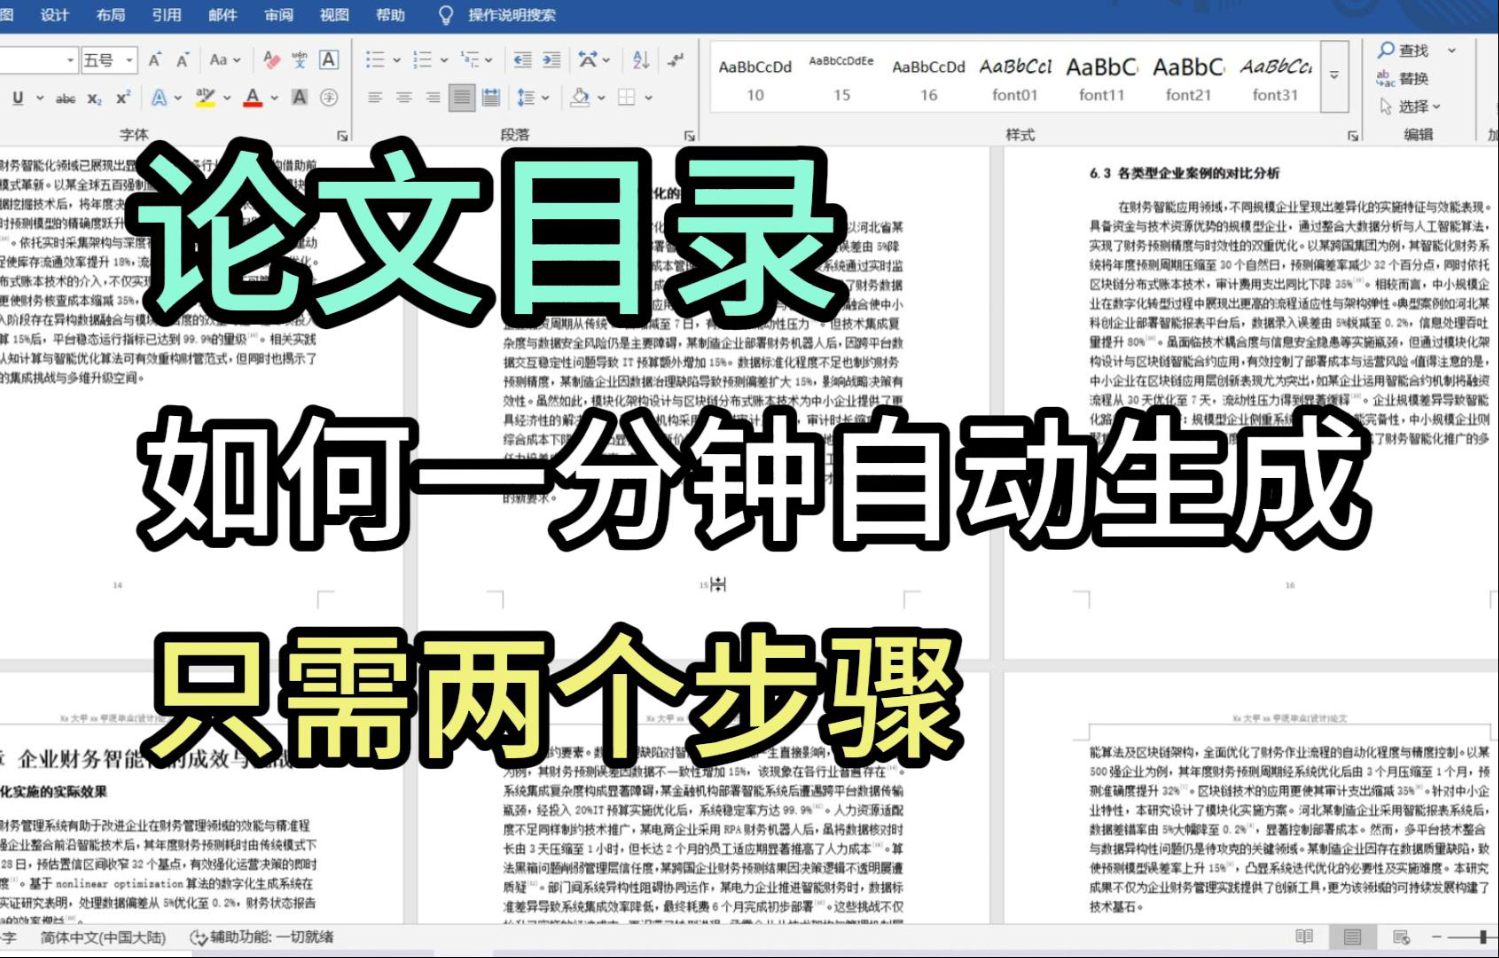
Task: Apply the red Font Color icon
Action: (x=251, y=98)
